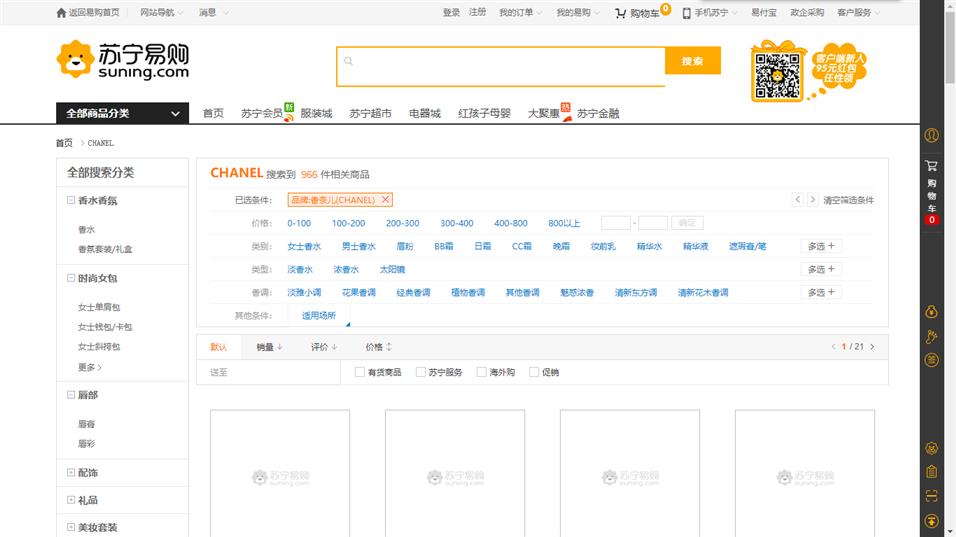
Task: Sort results by 销量
Action: coord(269,347)
